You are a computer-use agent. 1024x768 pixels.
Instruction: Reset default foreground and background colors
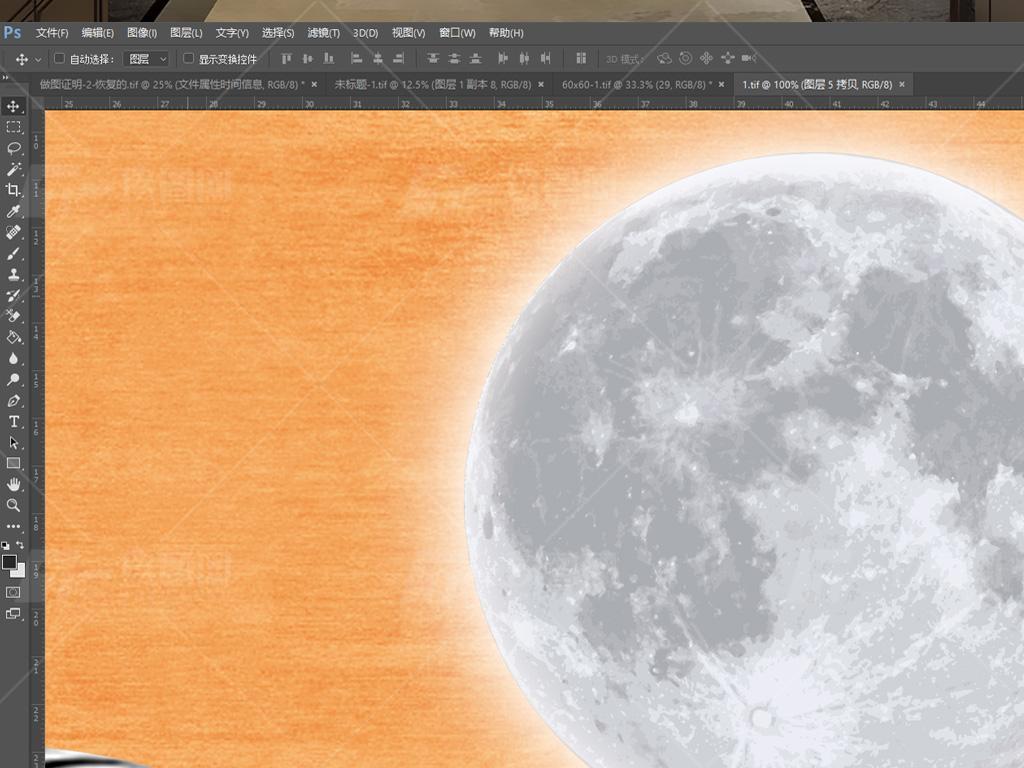coord(5,545)
